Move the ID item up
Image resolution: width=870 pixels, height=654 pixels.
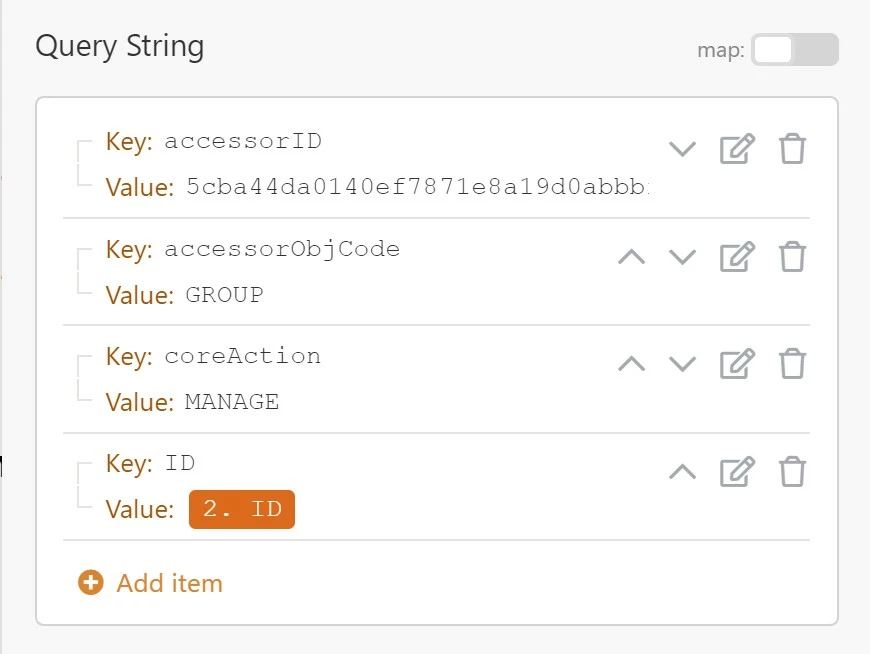pos(682,471)
